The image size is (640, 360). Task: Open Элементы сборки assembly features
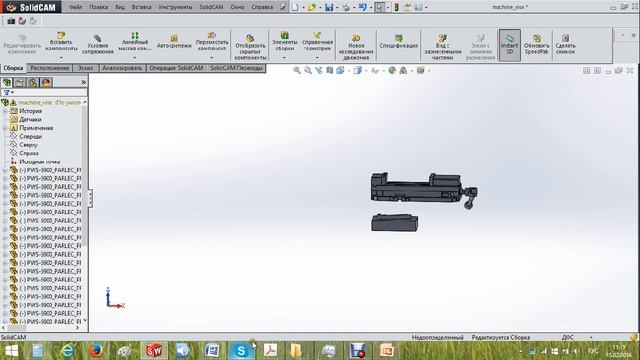(x=284, y=42)
